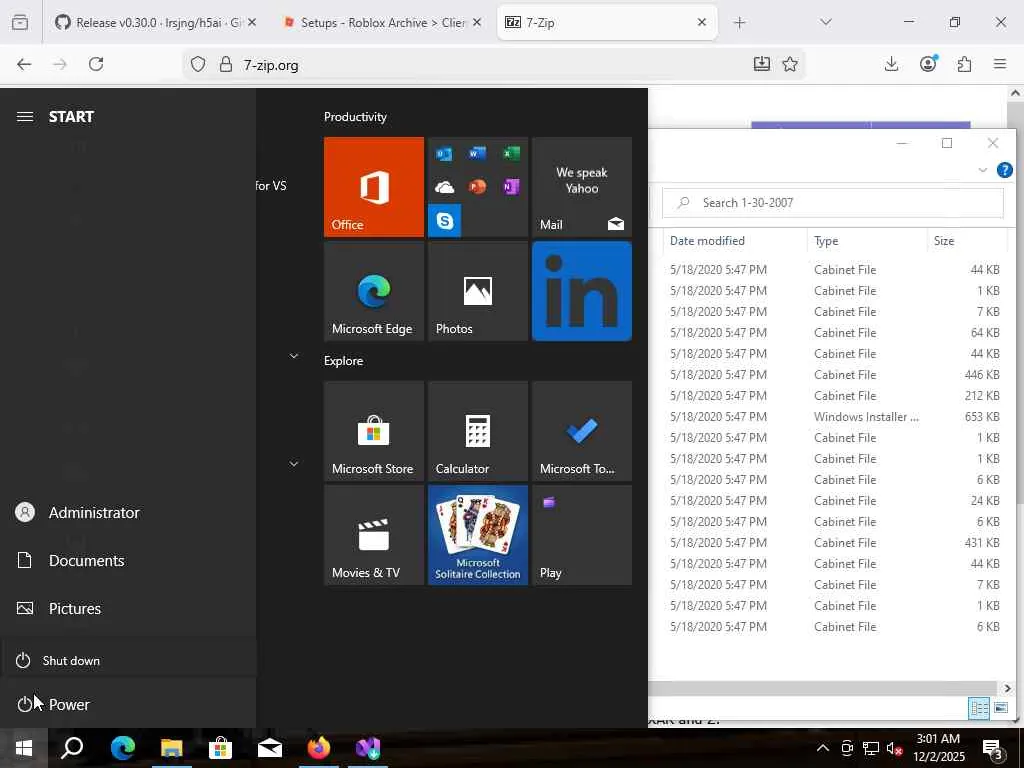Open taskbar Search
Viewport: 1024px width, 768px height.
point(72,748)
